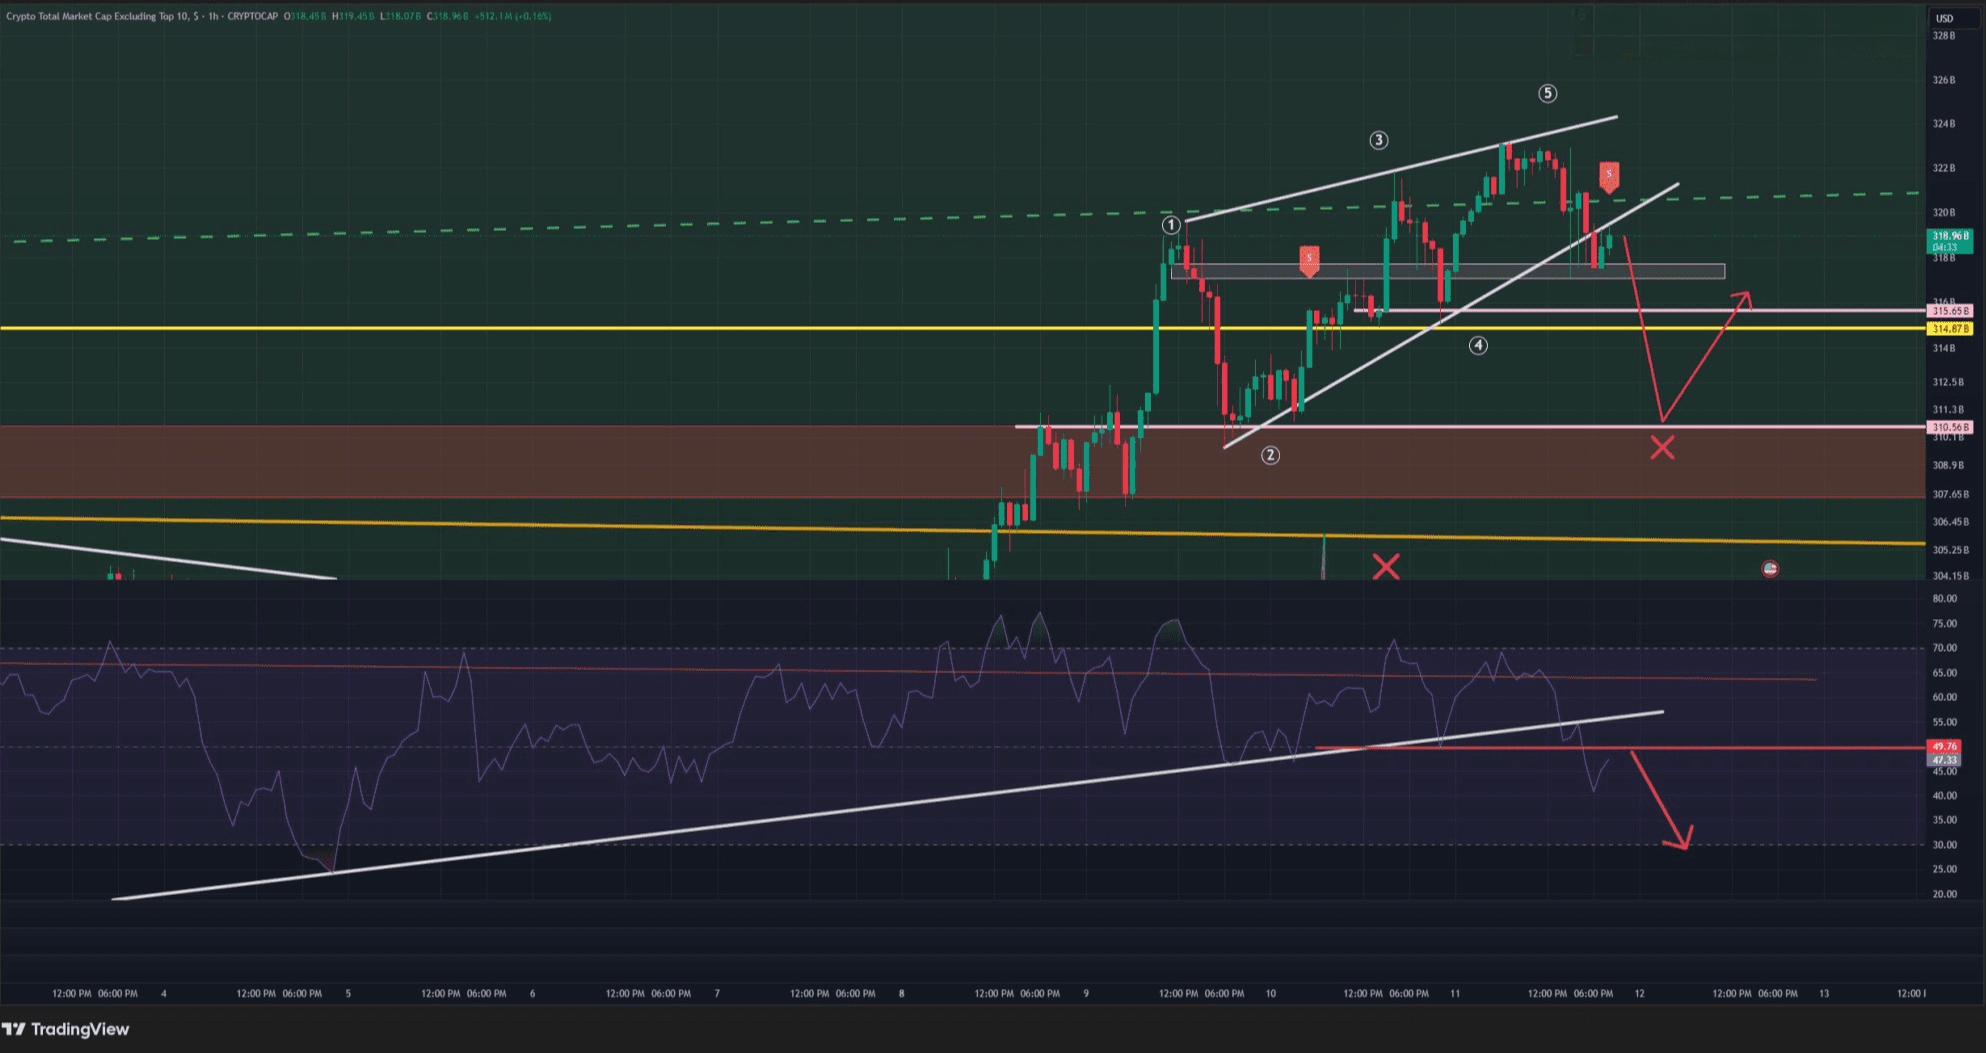The width and height of the screenshot is (1986, 1053).
Task: Click the Elliott wave label 1
Action: point(1171,225)
